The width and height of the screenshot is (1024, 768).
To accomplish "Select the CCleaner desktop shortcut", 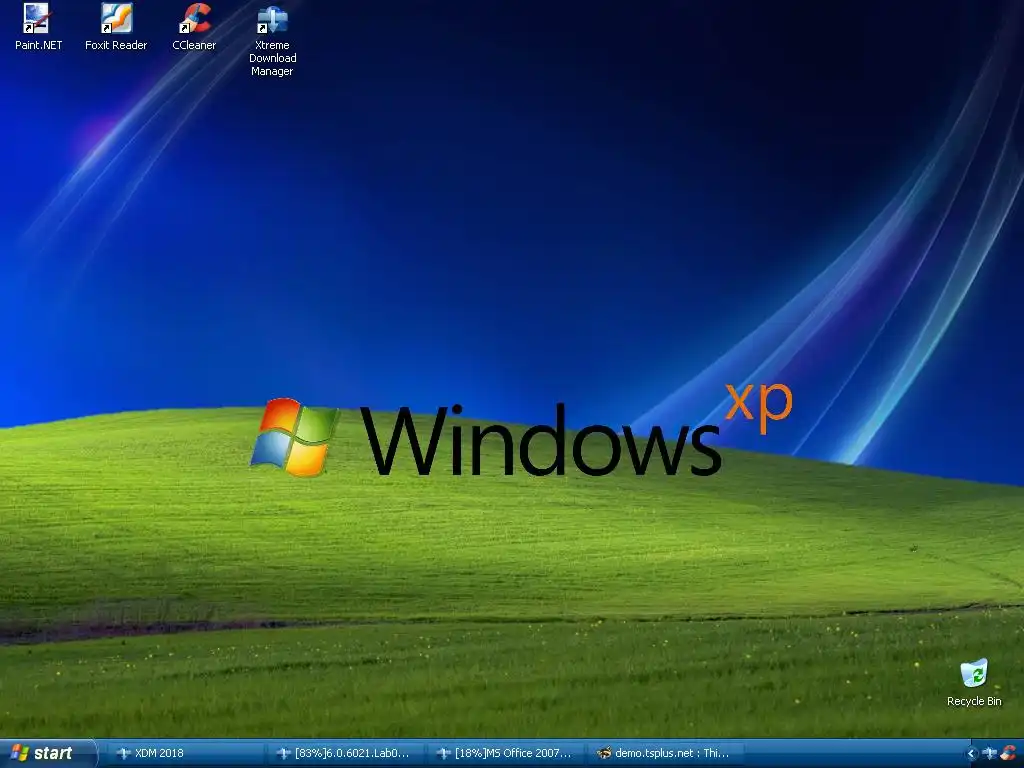I will pyautogui.click(x=194, y=27).
